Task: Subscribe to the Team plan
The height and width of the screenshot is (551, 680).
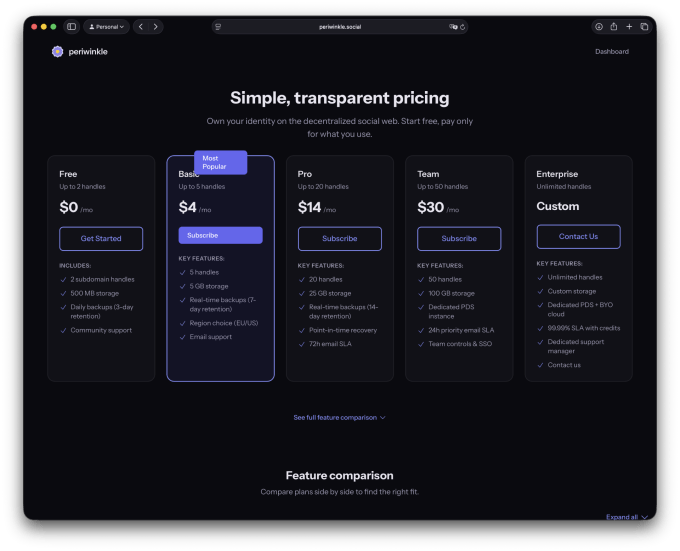Action: [459, 238]
